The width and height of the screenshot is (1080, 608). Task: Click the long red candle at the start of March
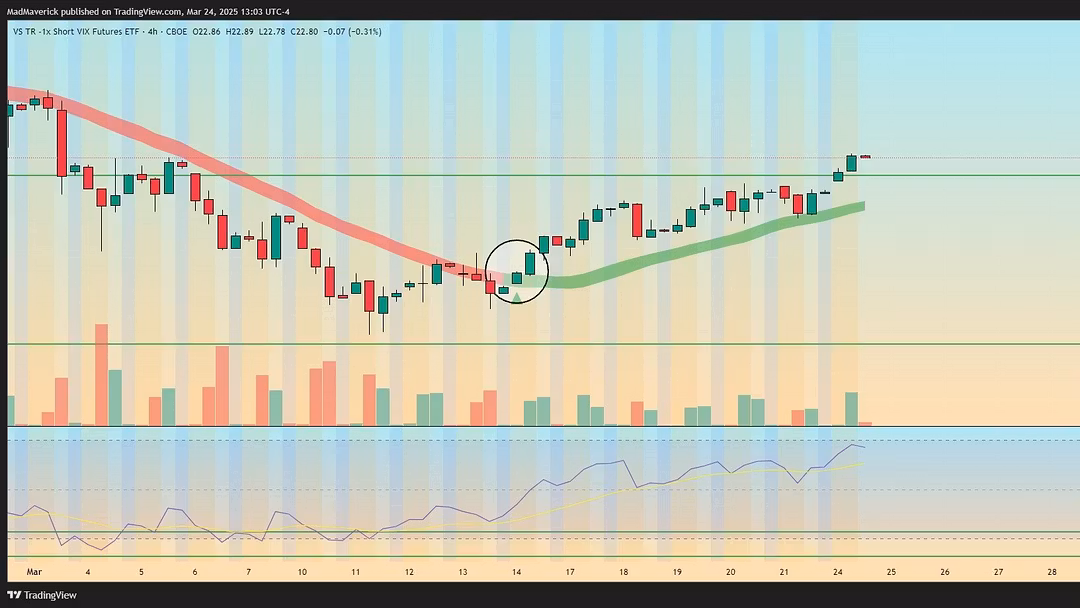click(62, 143)
